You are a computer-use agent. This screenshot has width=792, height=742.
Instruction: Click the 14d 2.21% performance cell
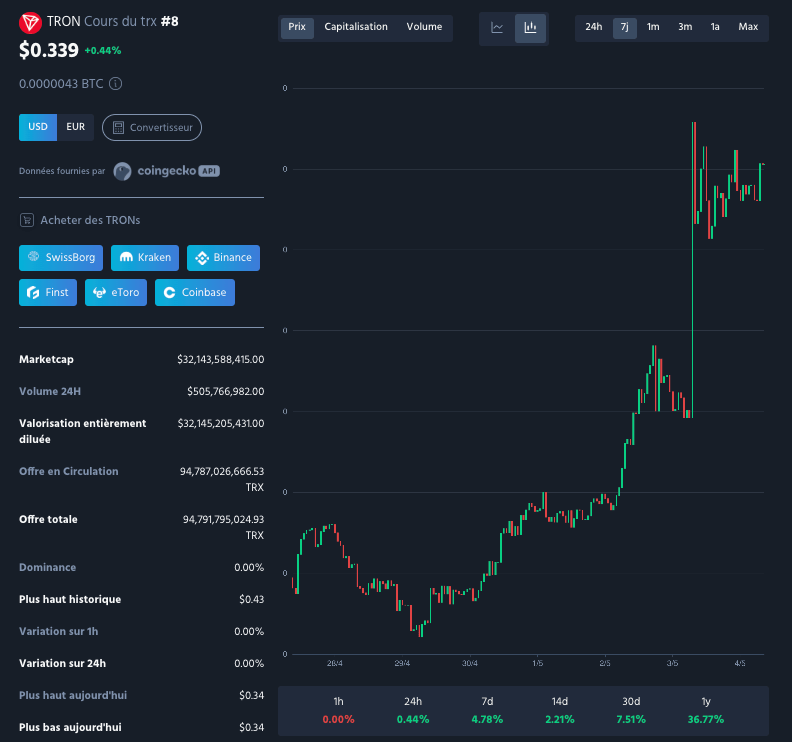[560, 711]
